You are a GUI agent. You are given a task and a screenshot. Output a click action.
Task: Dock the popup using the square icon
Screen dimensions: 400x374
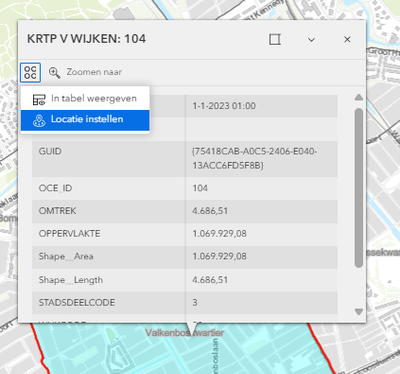pyautogui.click(x=275, y=39)
